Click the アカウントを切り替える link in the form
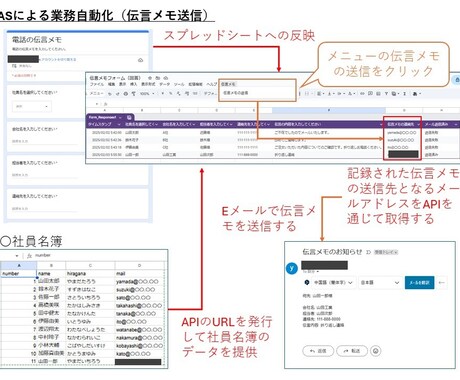The width and height of the screenshot is (460, 380). [x=58, y=59]
